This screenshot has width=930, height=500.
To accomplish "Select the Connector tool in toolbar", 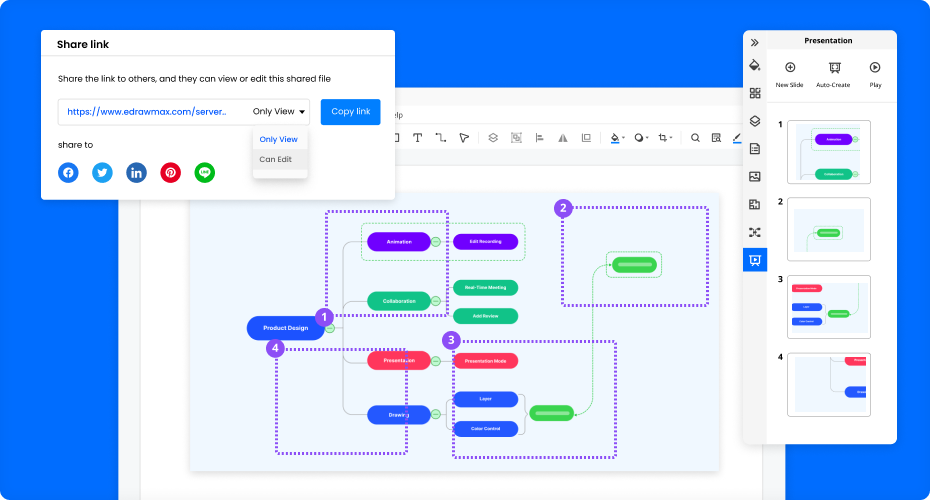I will [440, 138].
